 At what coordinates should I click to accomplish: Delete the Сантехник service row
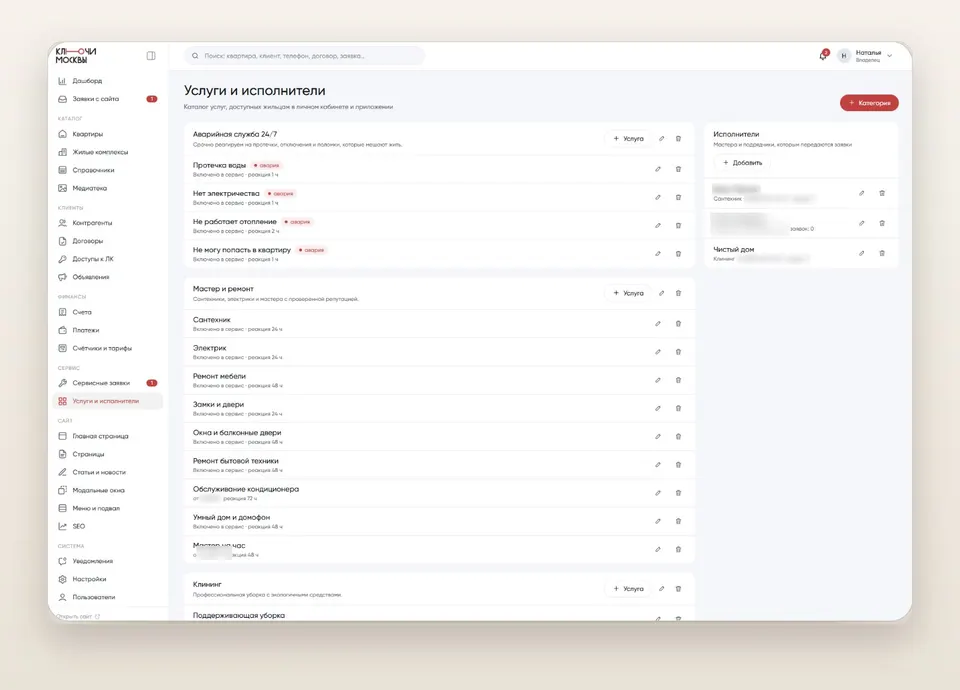[678, 324]
